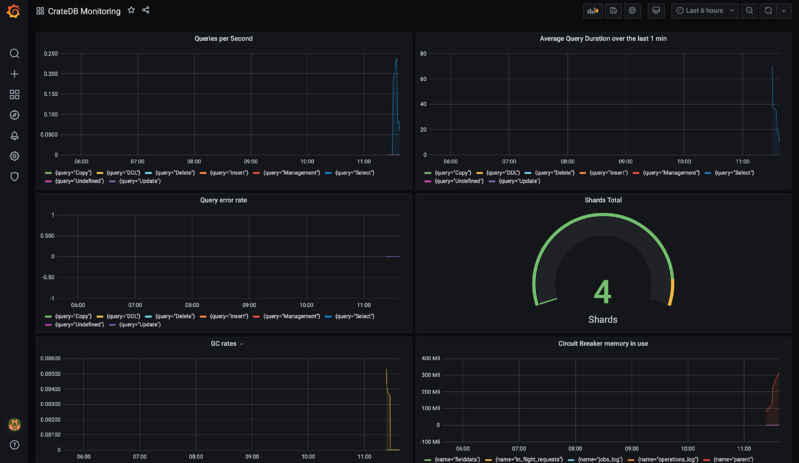Open Configuration gear in sidebar
The height and width of the screenshot is (463, 799).
14,156
